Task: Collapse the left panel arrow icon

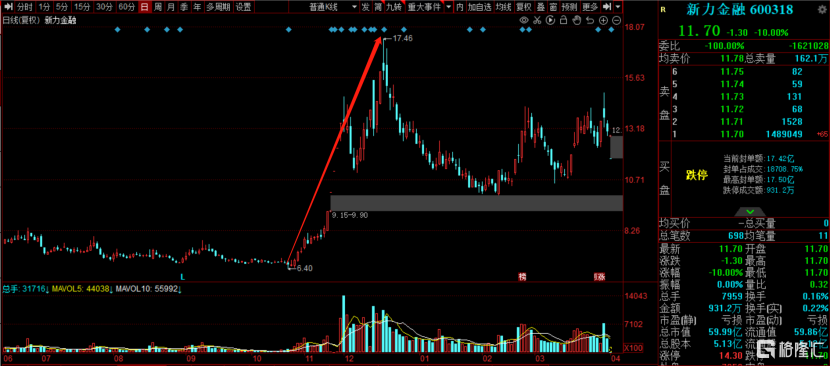Action: pyautogui.click(x=7, y=7)
